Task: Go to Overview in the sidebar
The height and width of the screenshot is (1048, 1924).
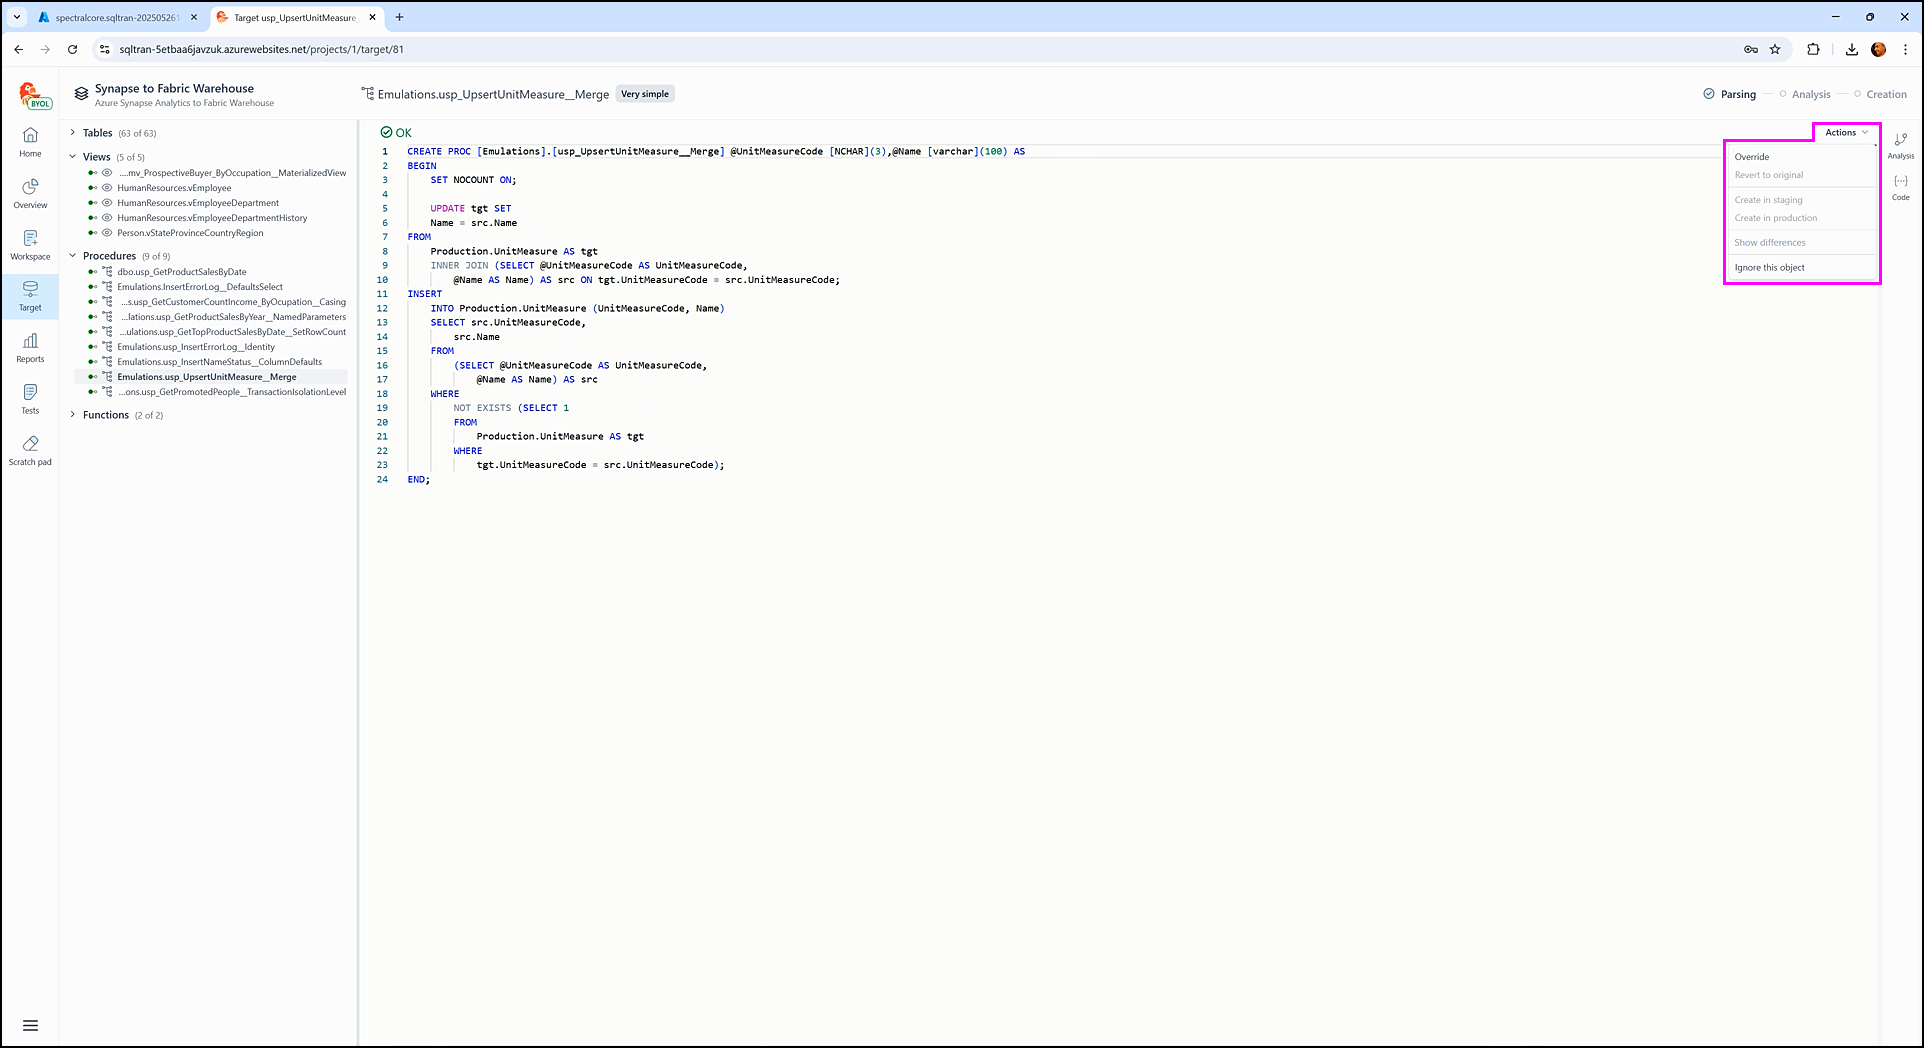Action: point(30,193)
